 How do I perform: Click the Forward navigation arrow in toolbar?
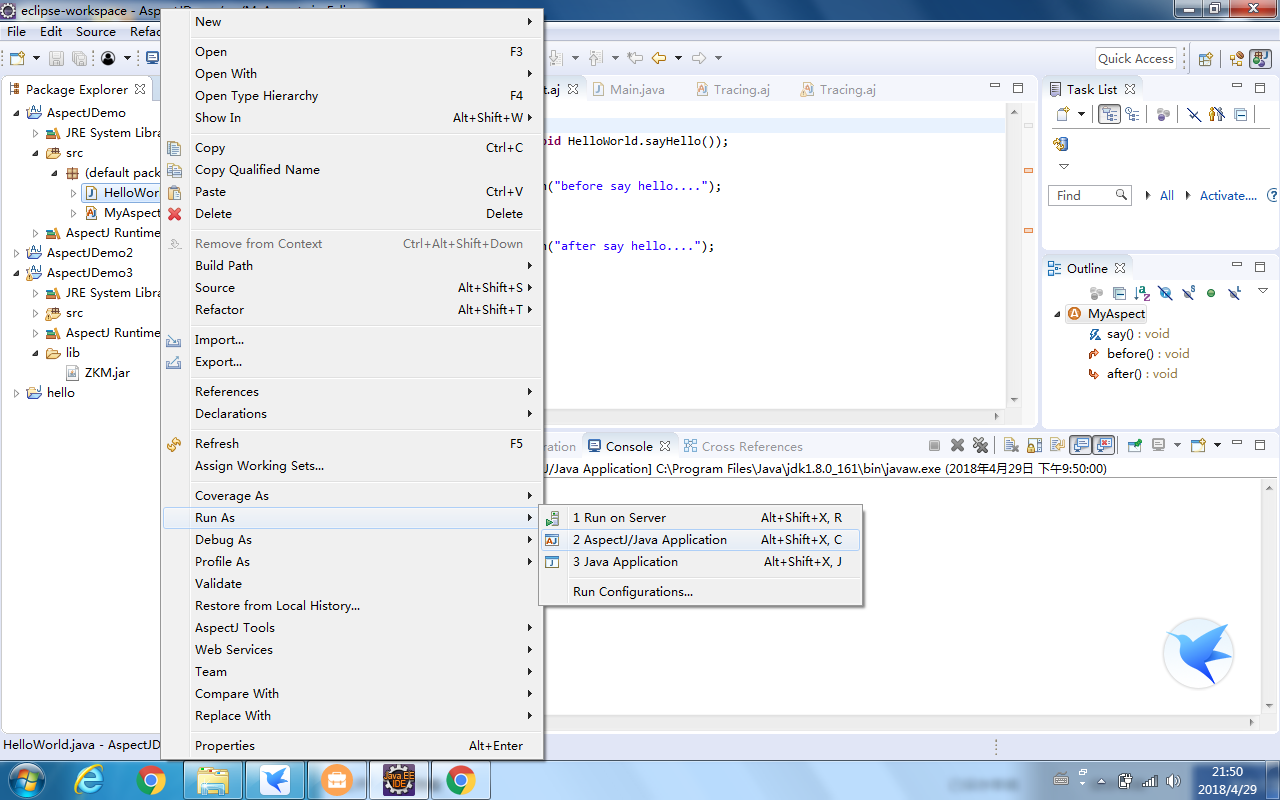point(699,58)
